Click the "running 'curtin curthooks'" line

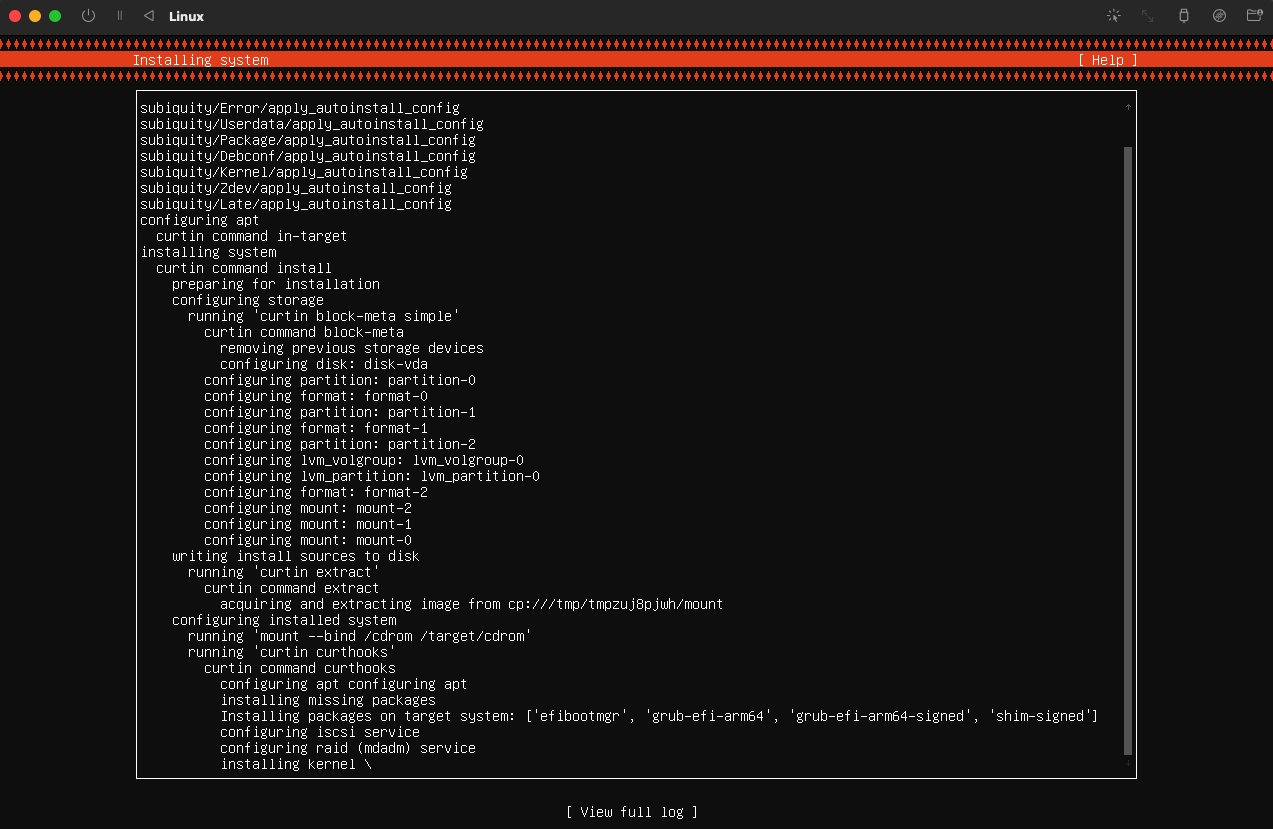point(292,652)
